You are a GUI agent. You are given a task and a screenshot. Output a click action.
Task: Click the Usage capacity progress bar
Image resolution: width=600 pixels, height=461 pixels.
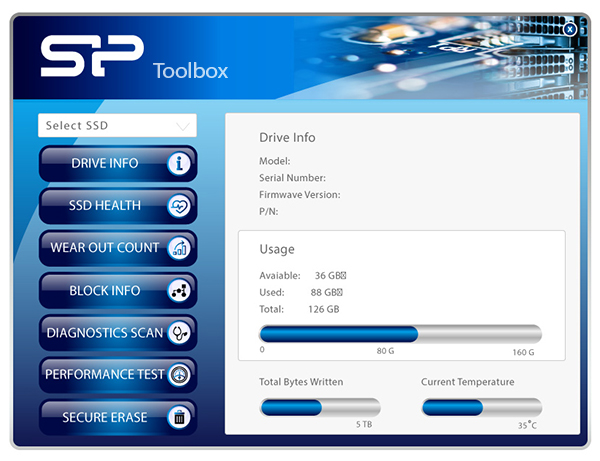pos(400,334)
